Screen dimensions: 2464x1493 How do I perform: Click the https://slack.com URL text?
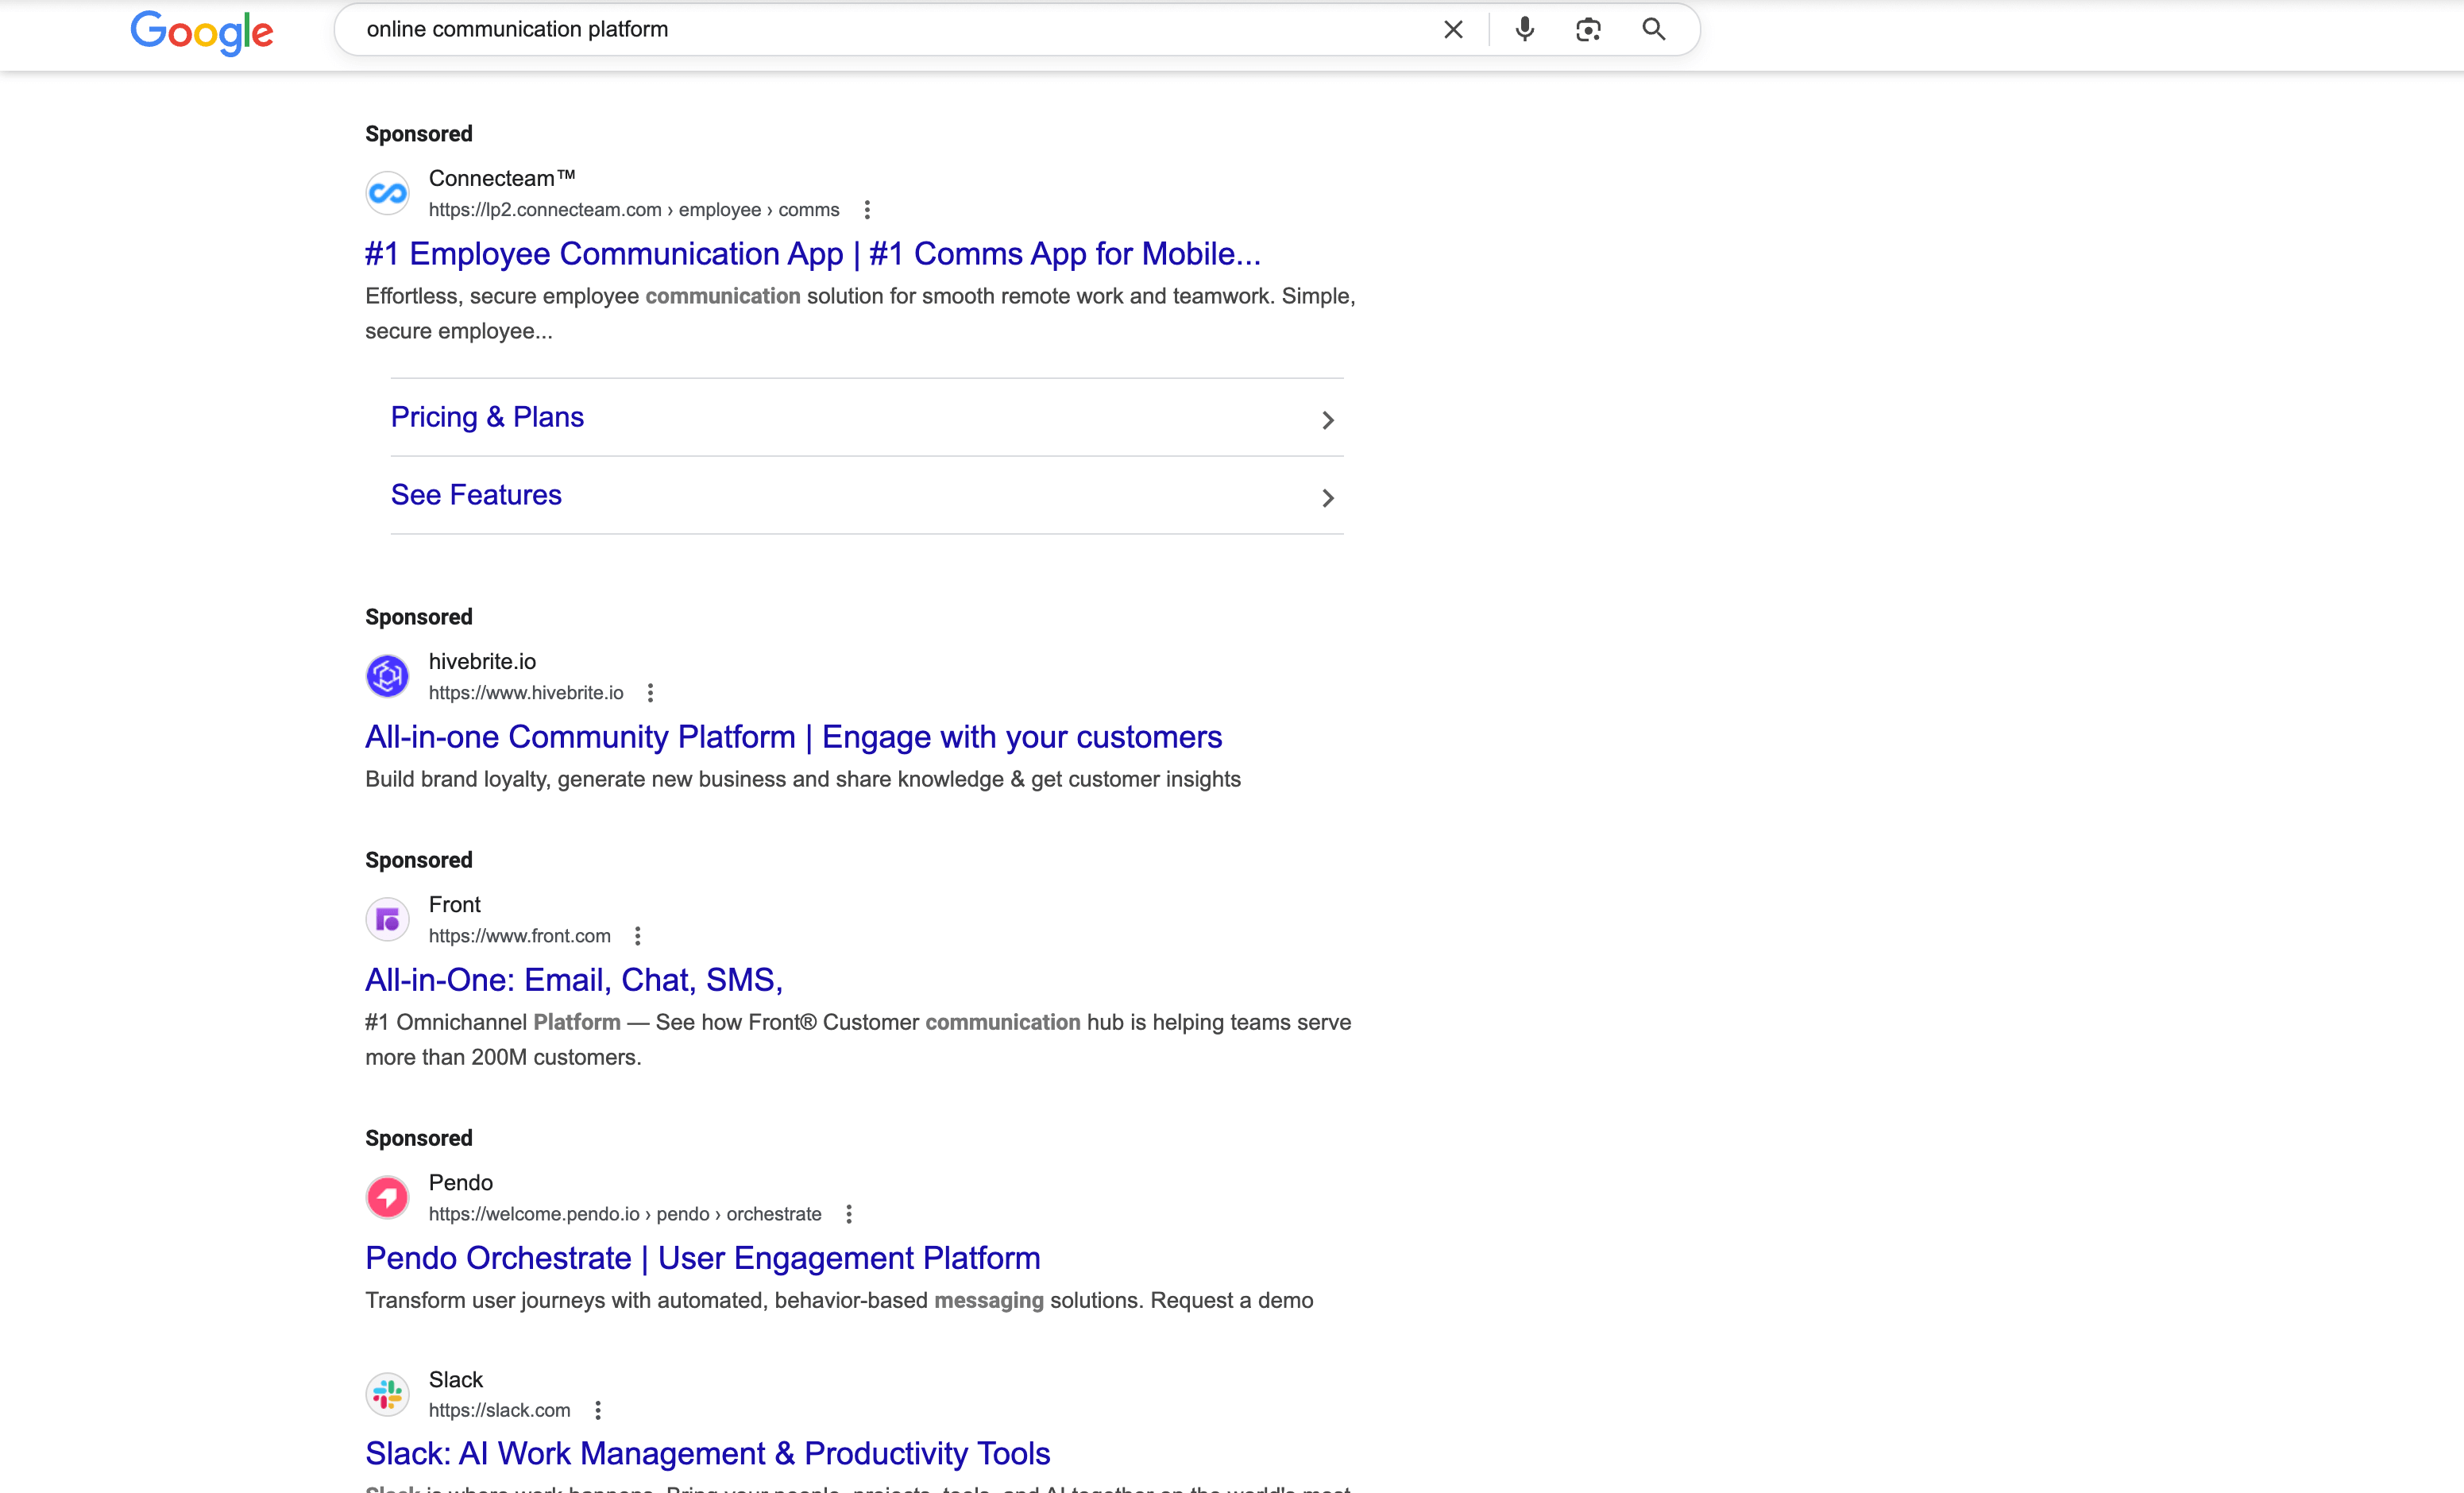click(499, 1410)
